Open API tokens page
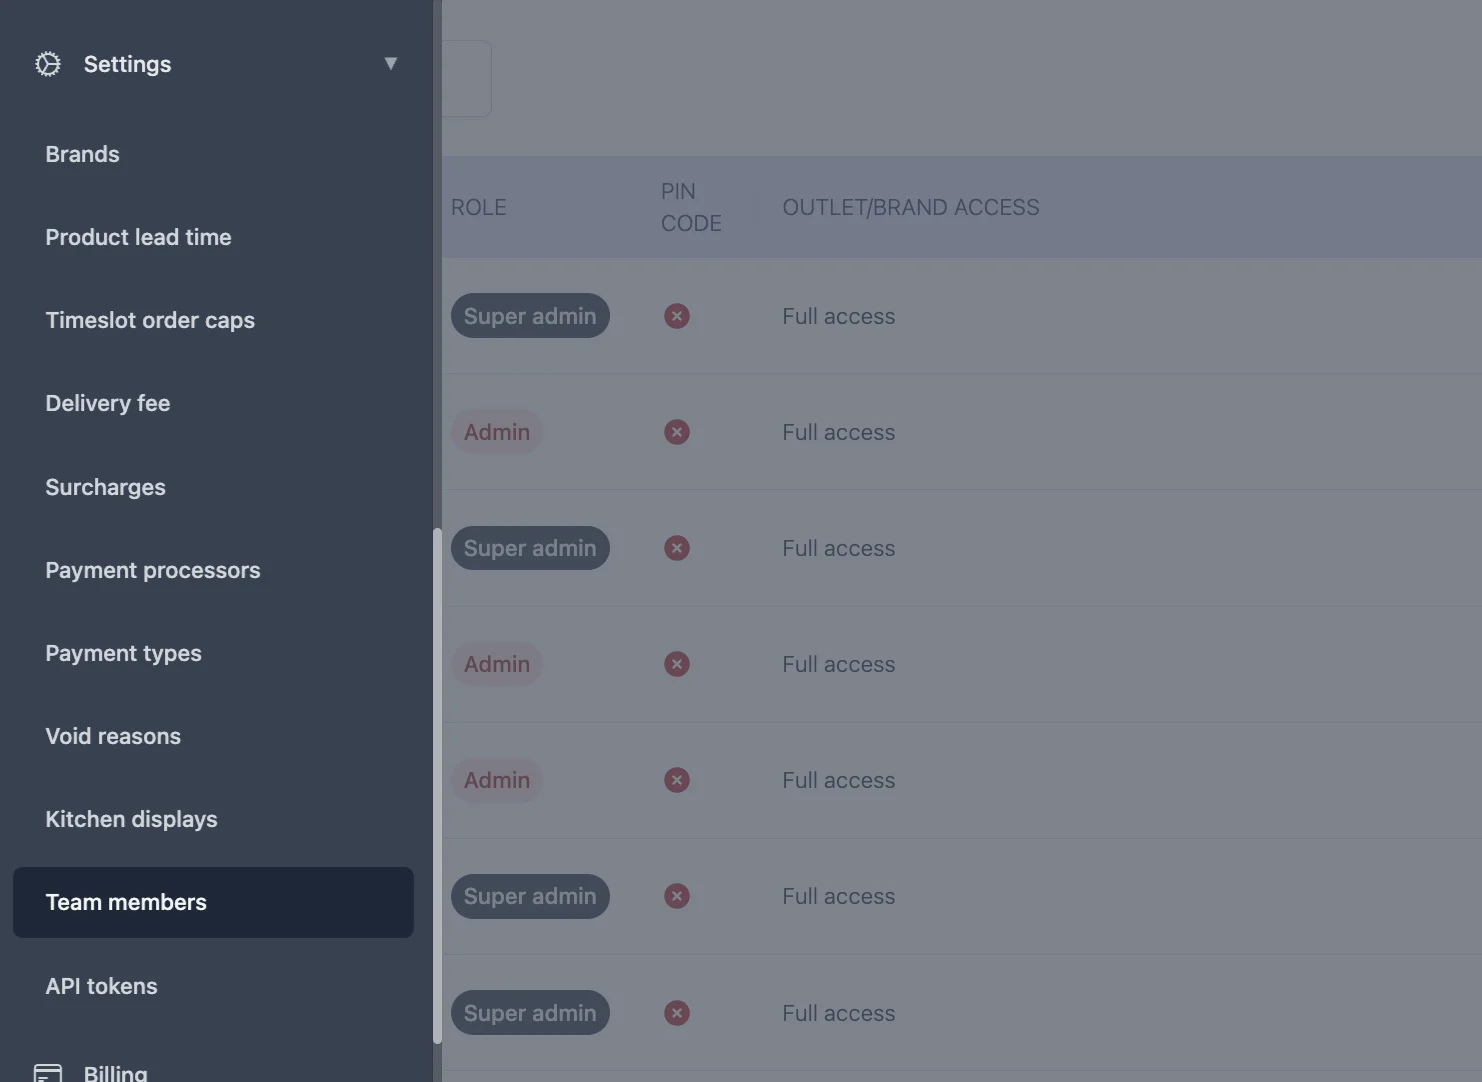Image resolution: width=1482 pixels, height=1082 pixels. point(101,986)
